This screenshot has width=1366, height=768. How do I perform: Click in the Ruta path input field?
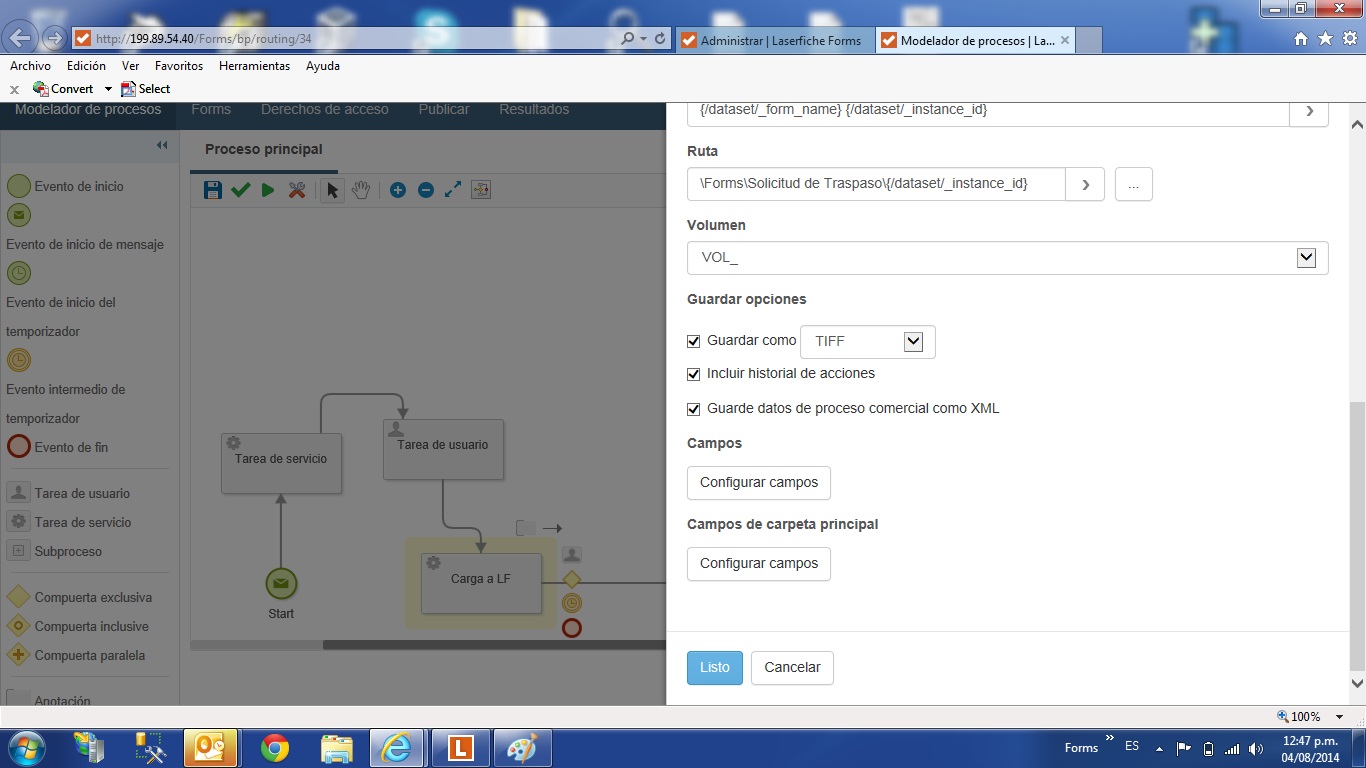[x=876, y=184]
